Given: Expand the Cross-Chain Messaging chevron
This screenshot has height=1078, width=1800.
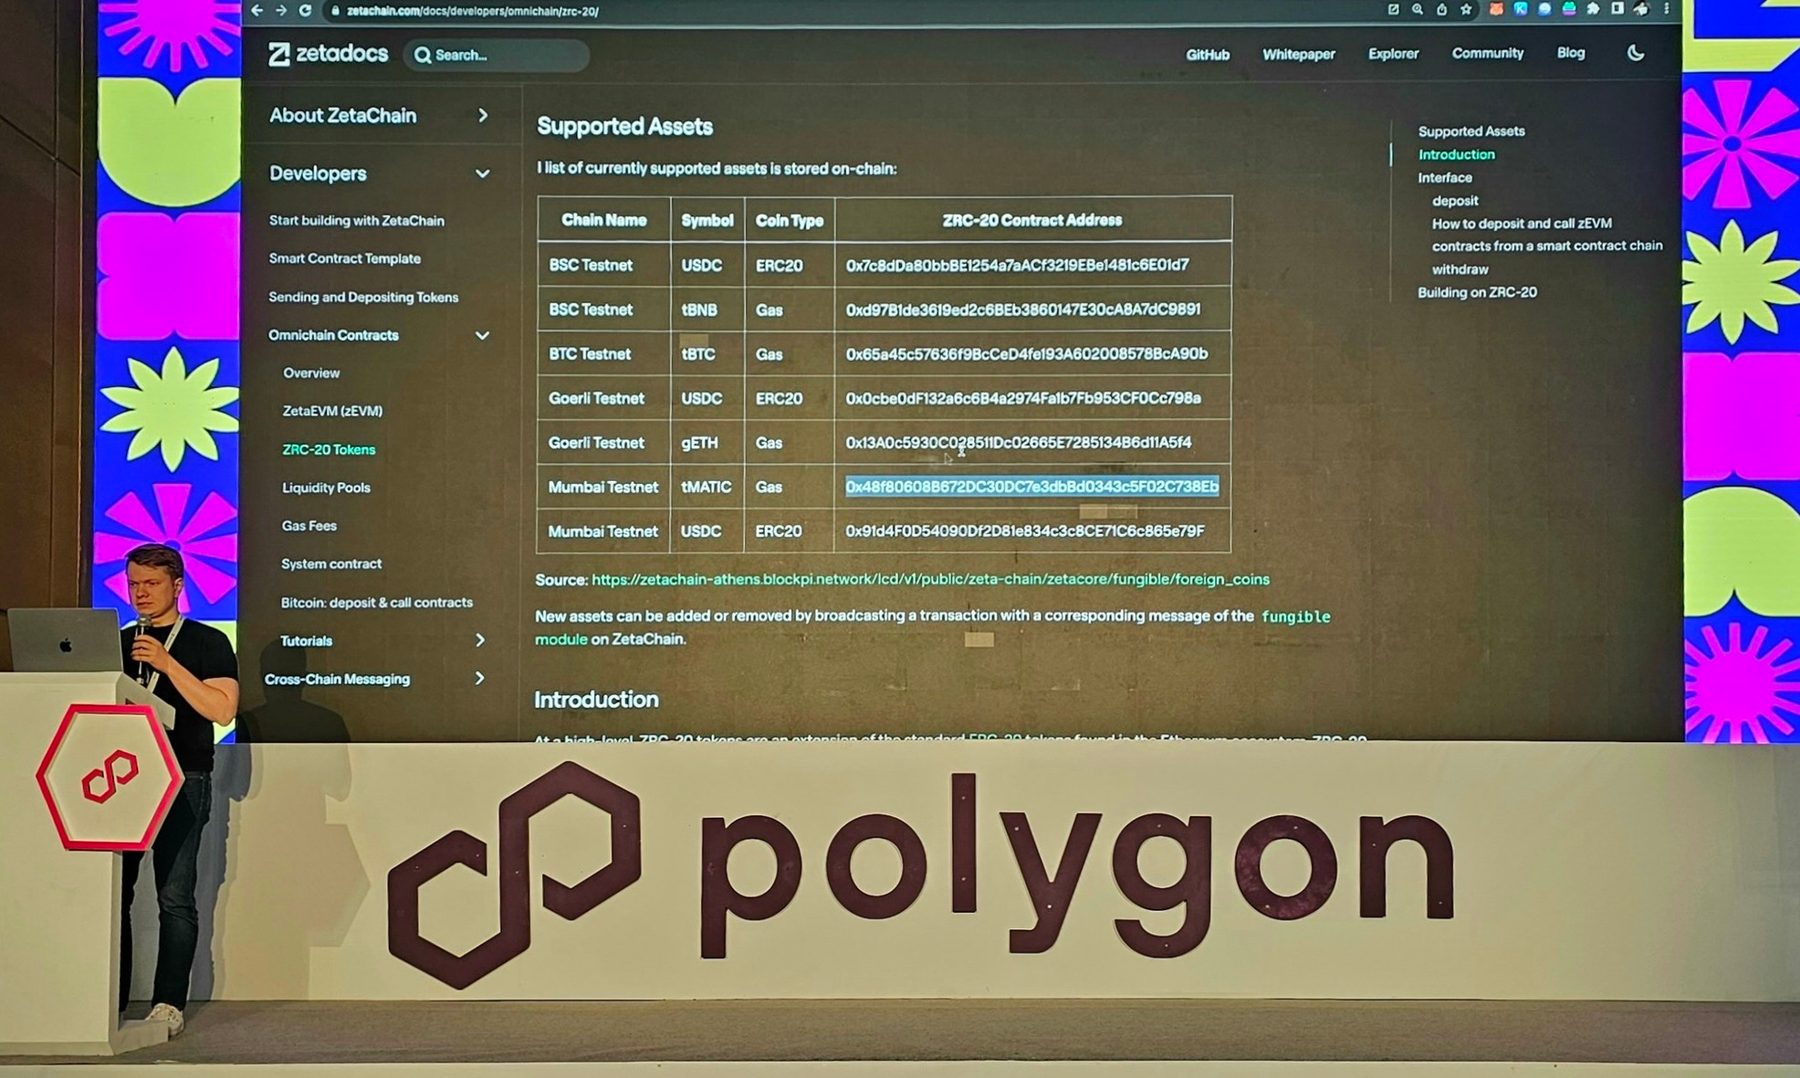Looking at the screenshot, I should tap(480, 678).
